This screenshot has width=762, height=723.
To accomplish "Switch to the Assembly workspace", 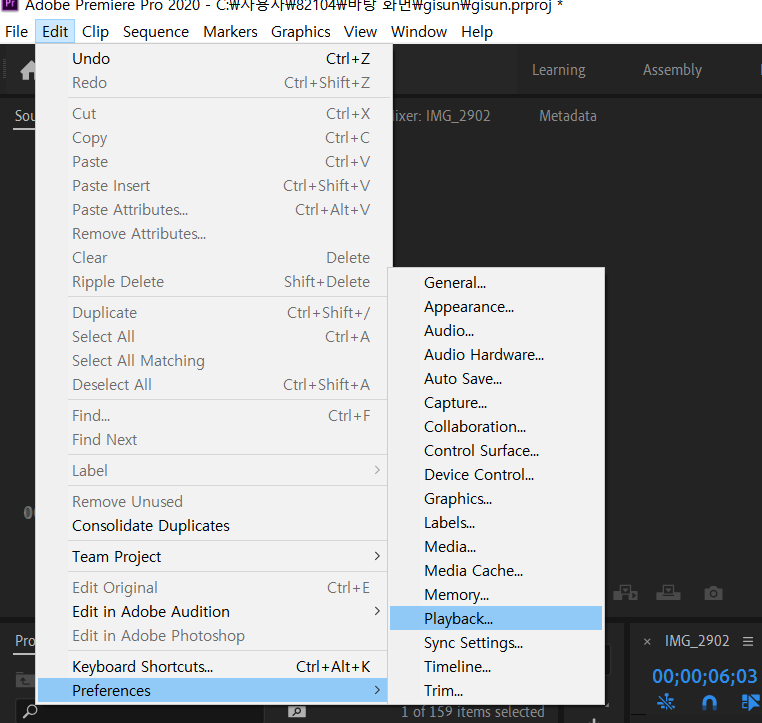I will pos(672,70).
